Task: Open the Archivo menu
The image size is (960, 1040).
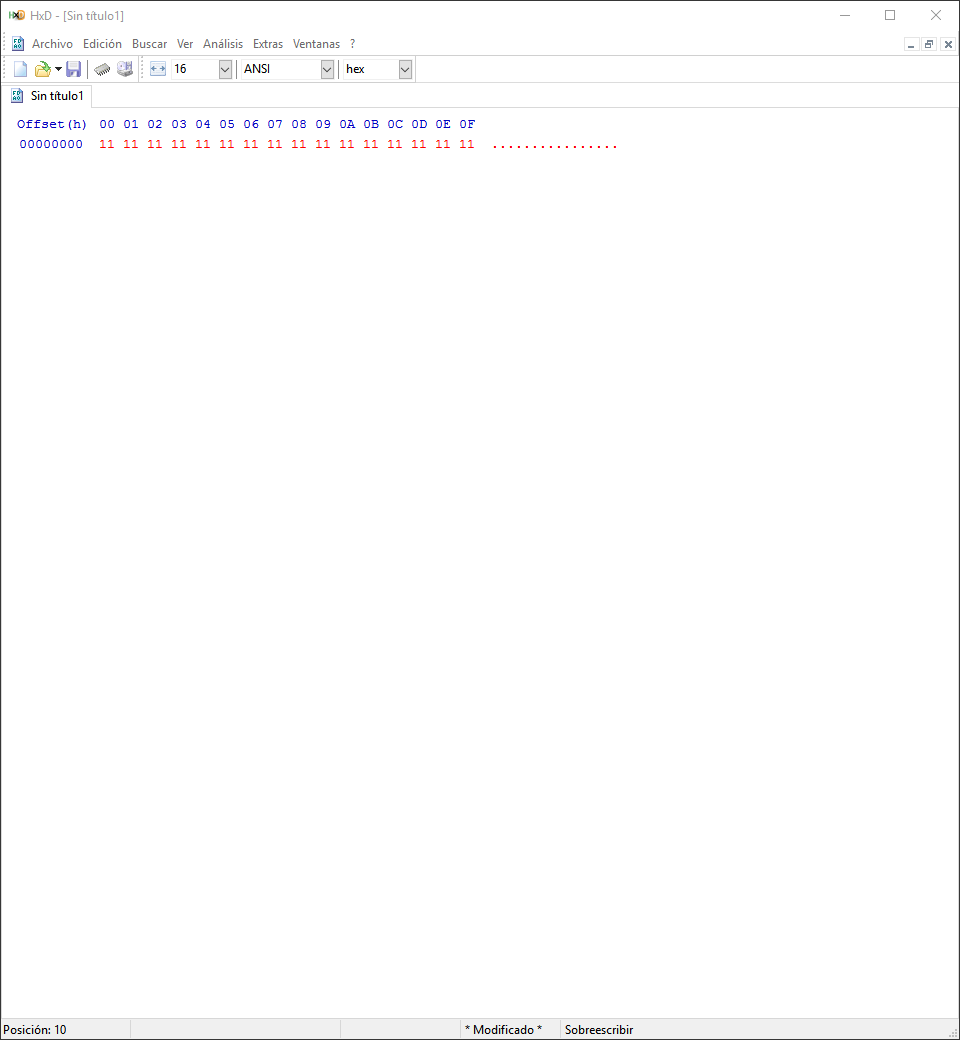Action: click(x=52, y=44)
